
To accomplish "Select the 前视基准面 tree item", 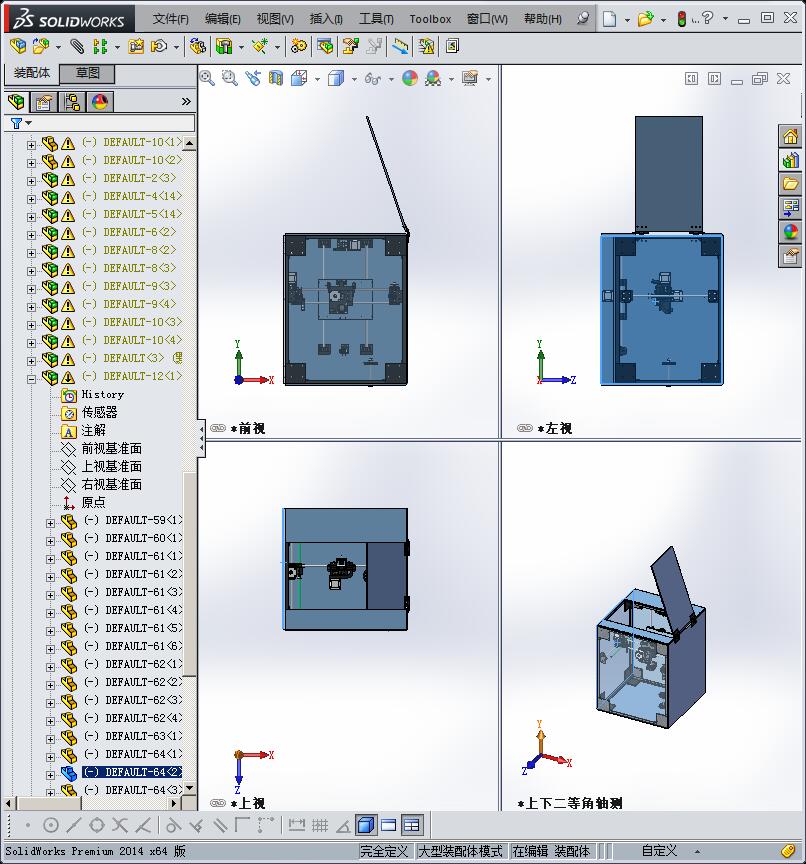I will click(112, 448).
